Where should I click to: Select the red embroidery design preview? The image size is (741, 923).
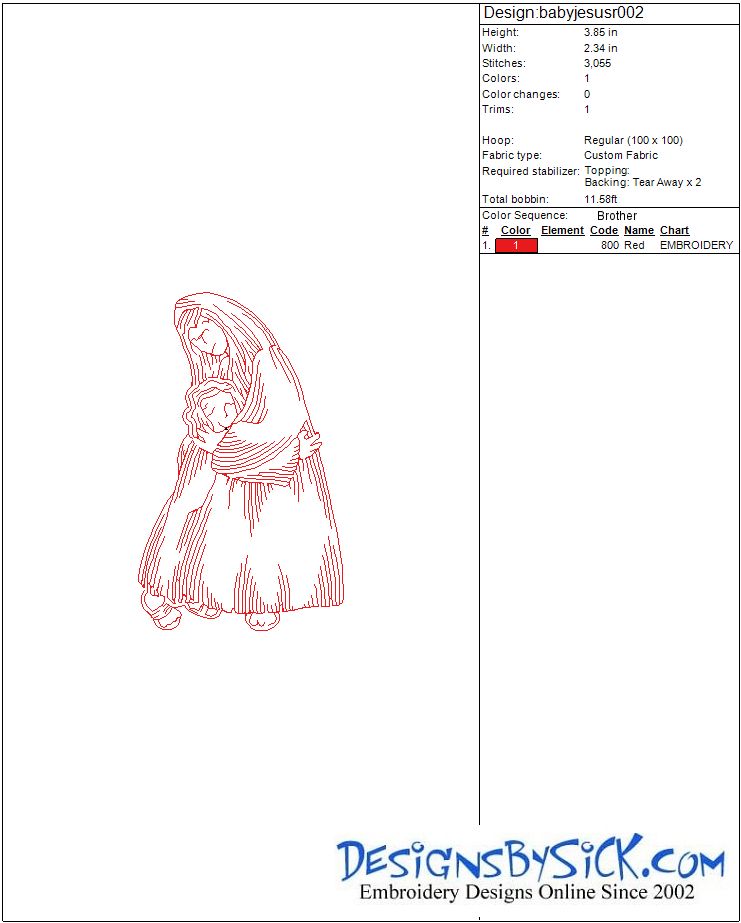tap(242, 462)
